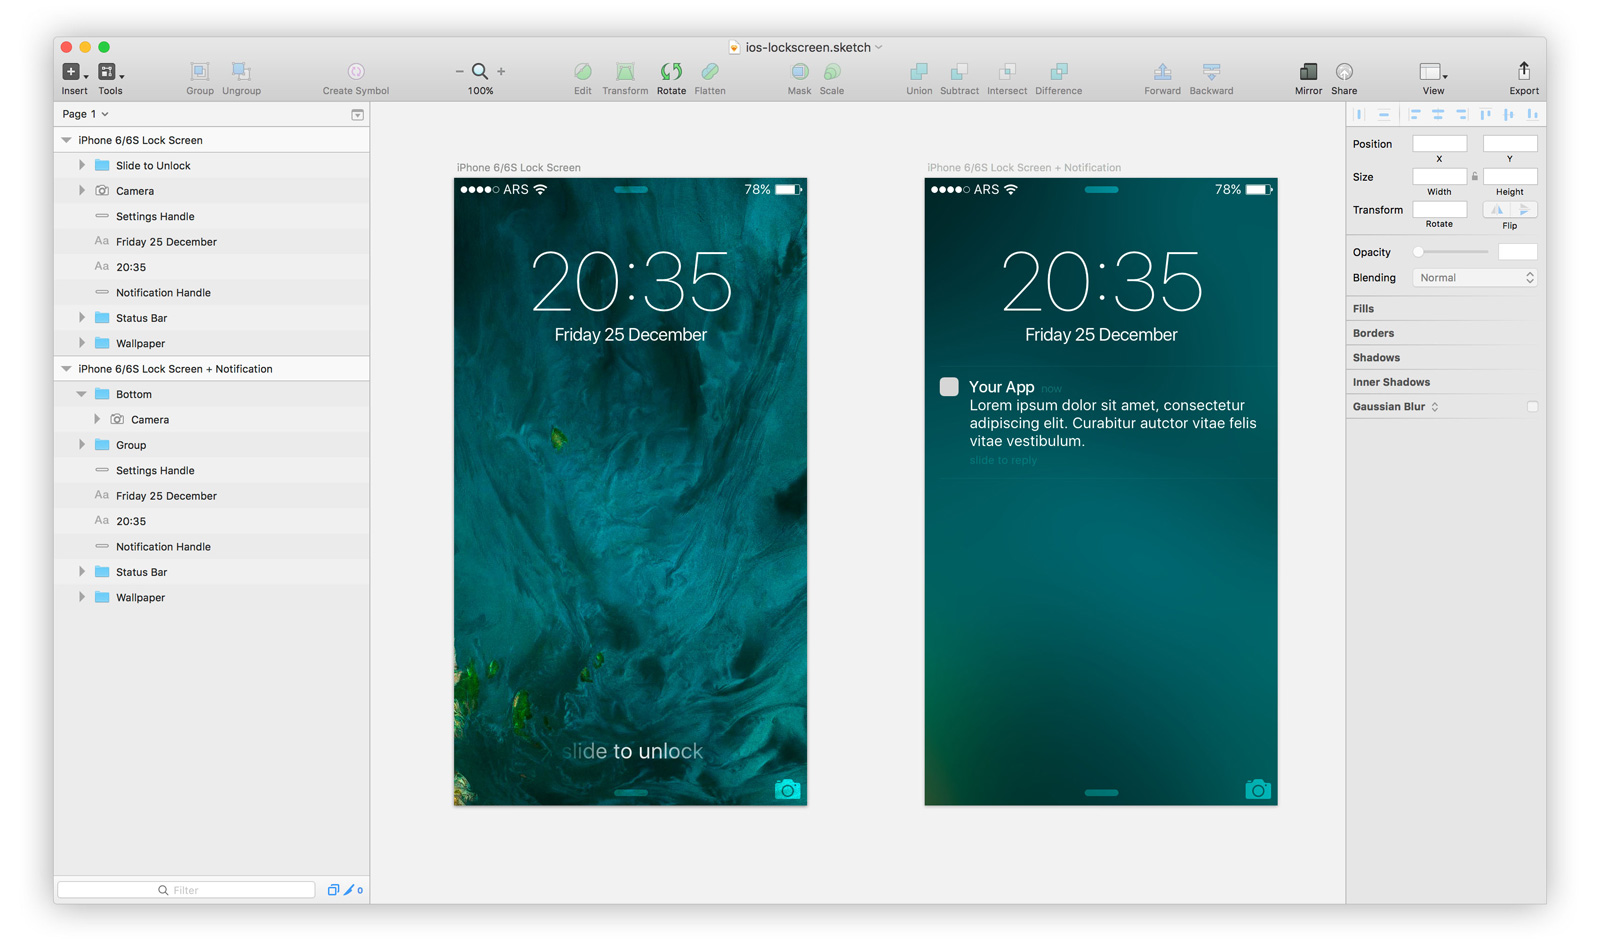Image resolution: width=1600 pixels, height=941 pixels.
Task: Expand the Slide to Unlock group
Action: click(x=82, y=165)
